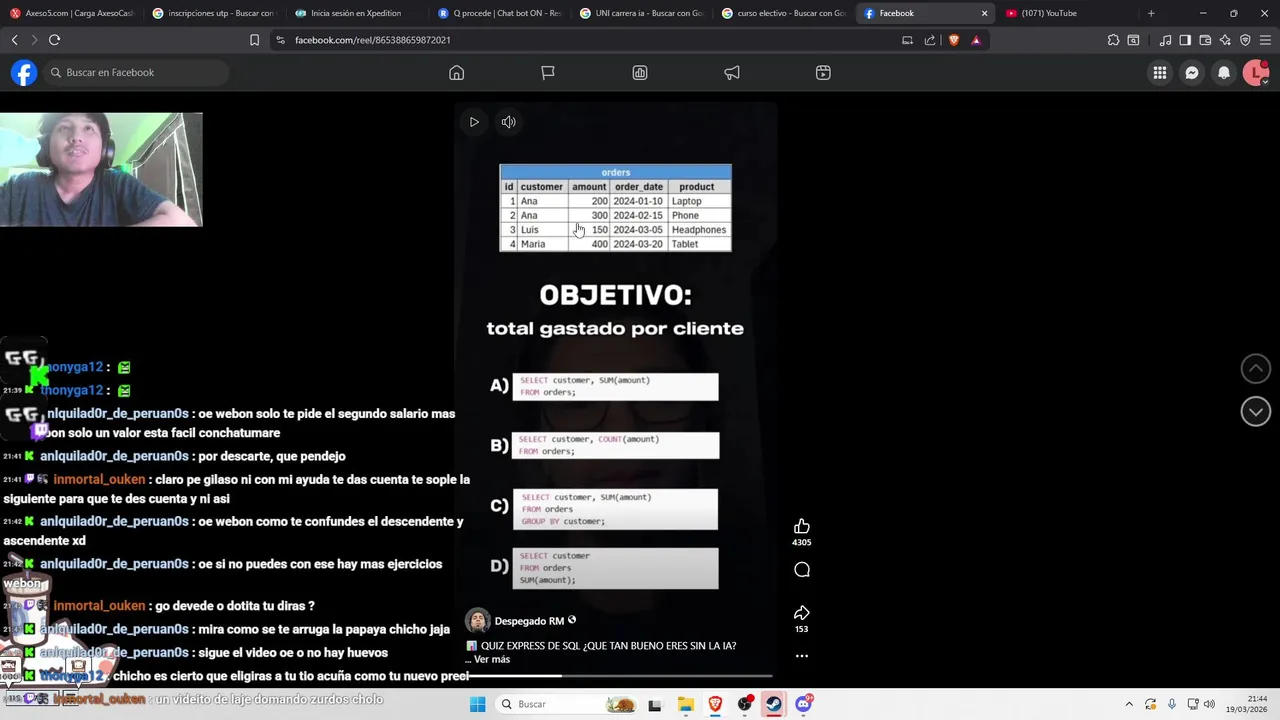This screenshot has width=1280, height=720.
Task: Click the screen cast icon in address bar
Action: pos(907,40)
